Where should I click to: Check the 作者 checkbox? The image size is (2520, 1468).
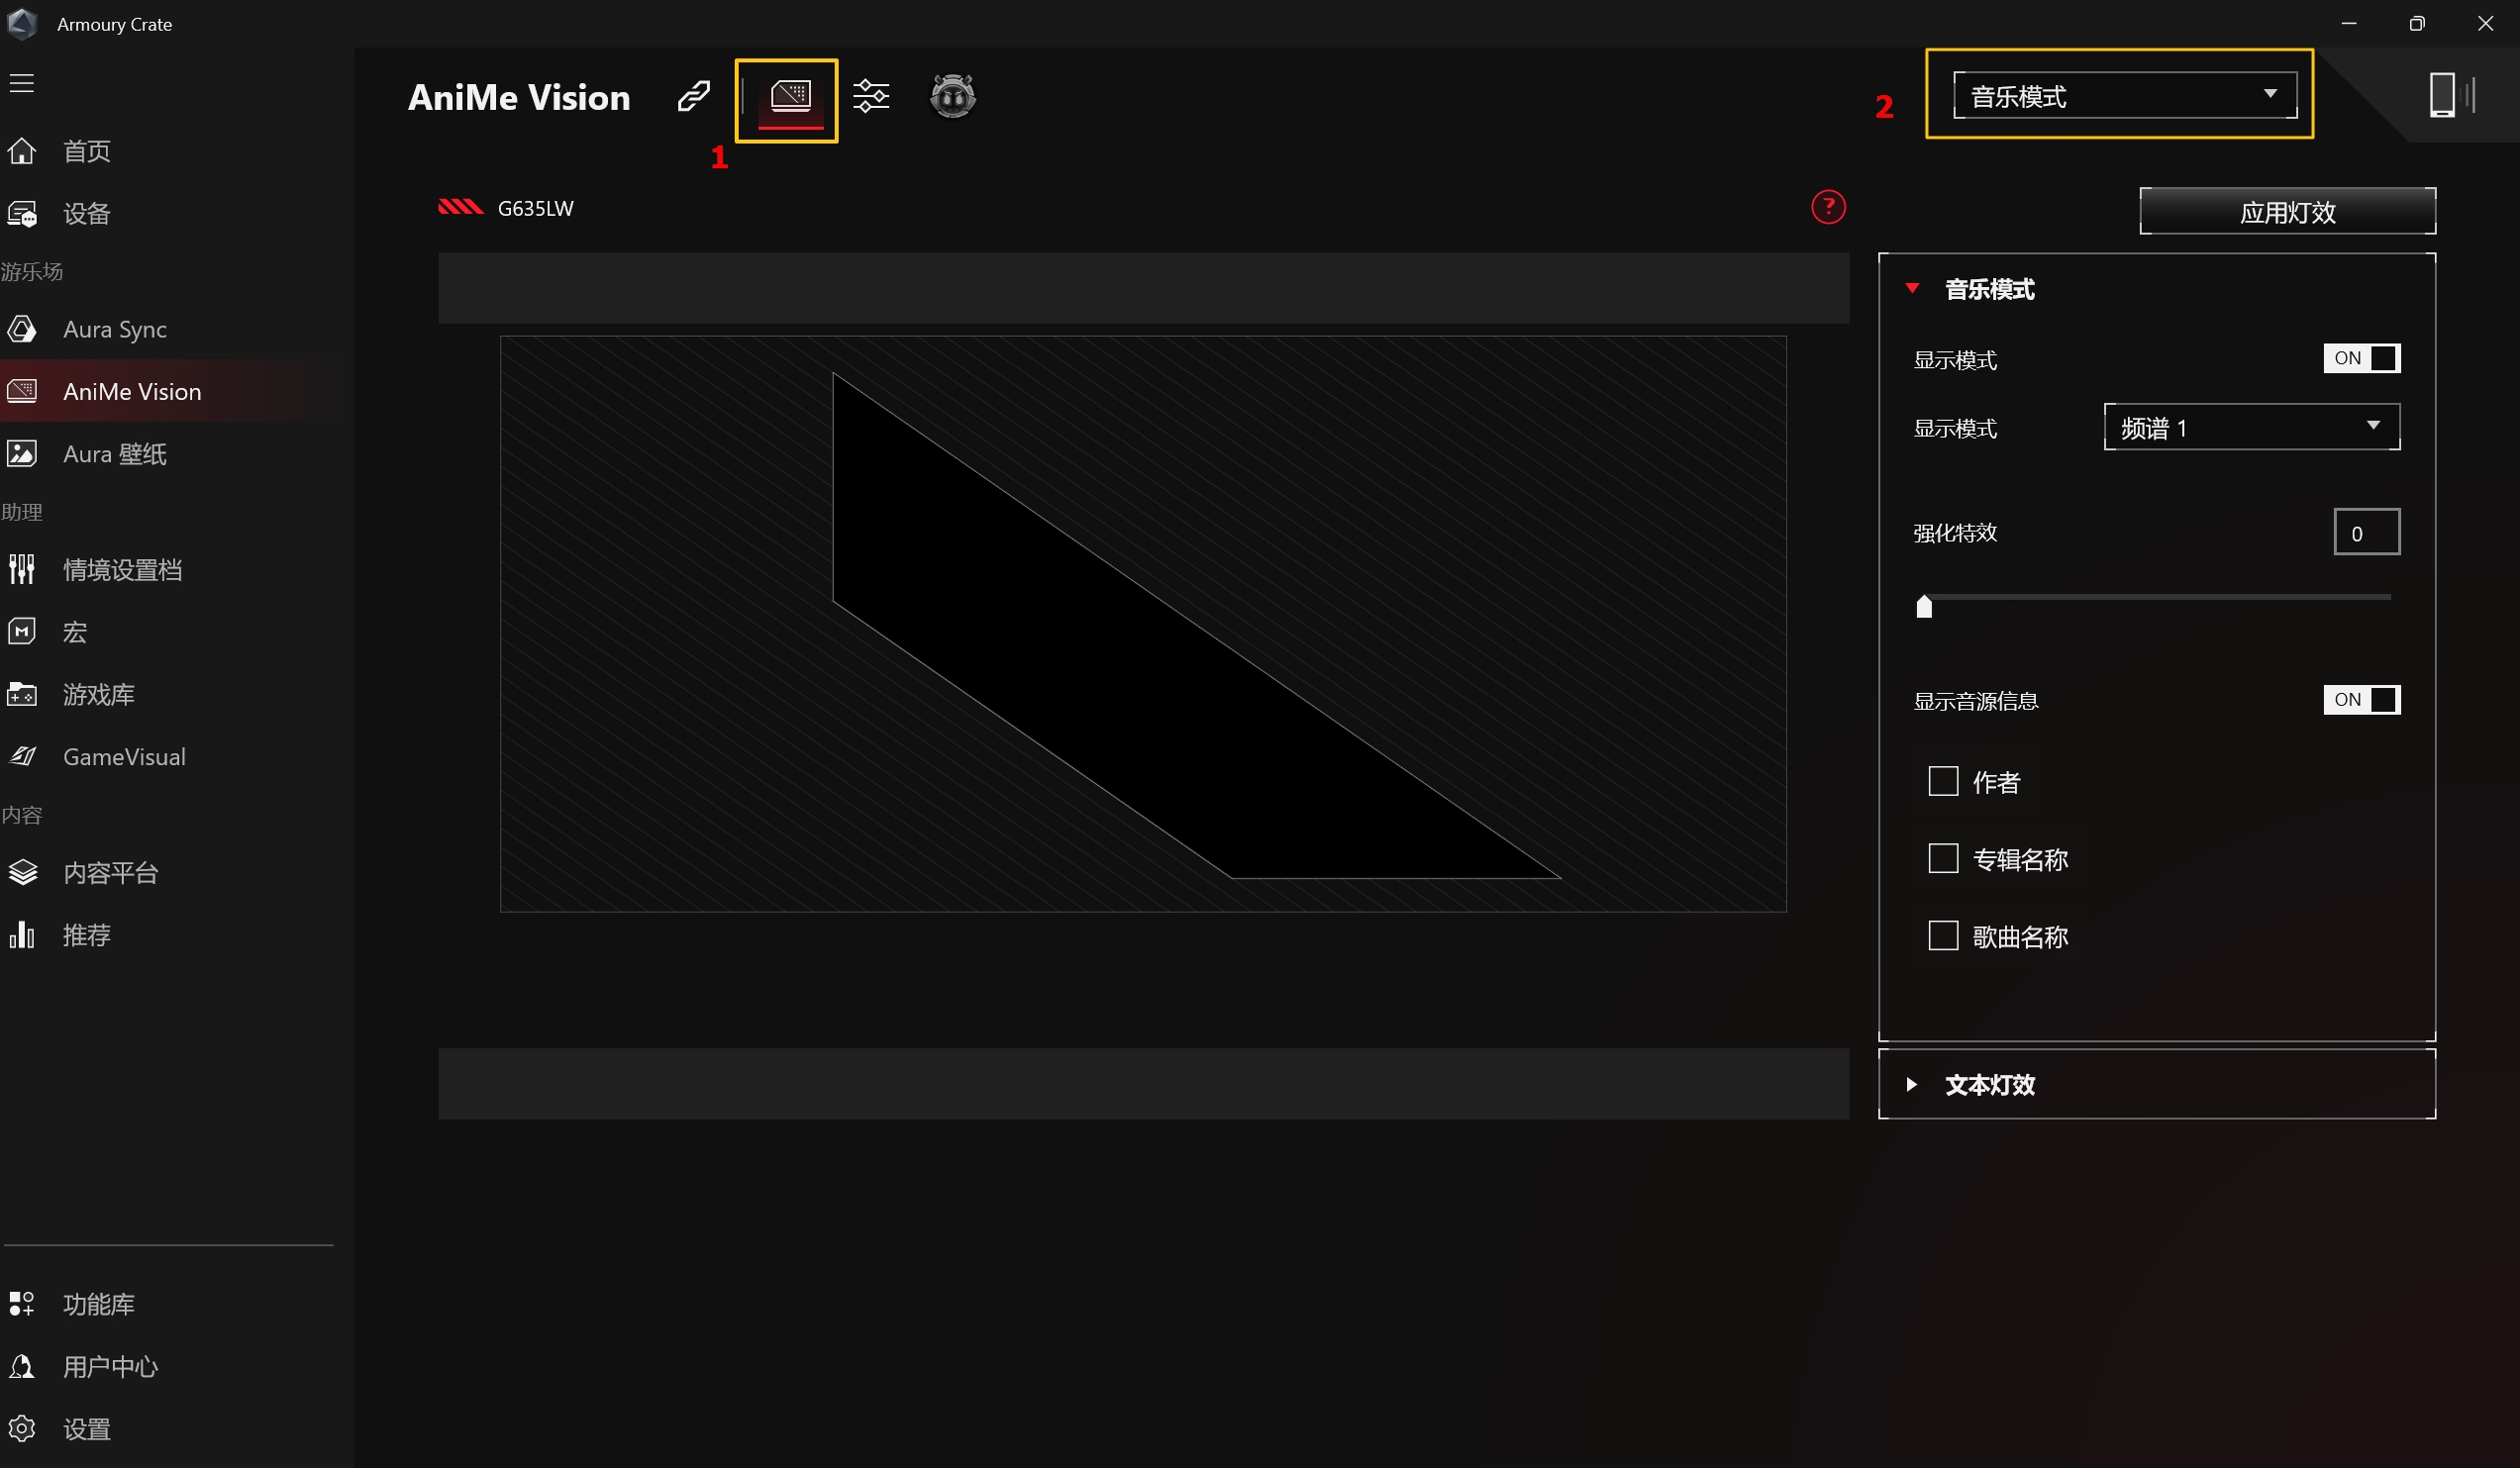1942,781
